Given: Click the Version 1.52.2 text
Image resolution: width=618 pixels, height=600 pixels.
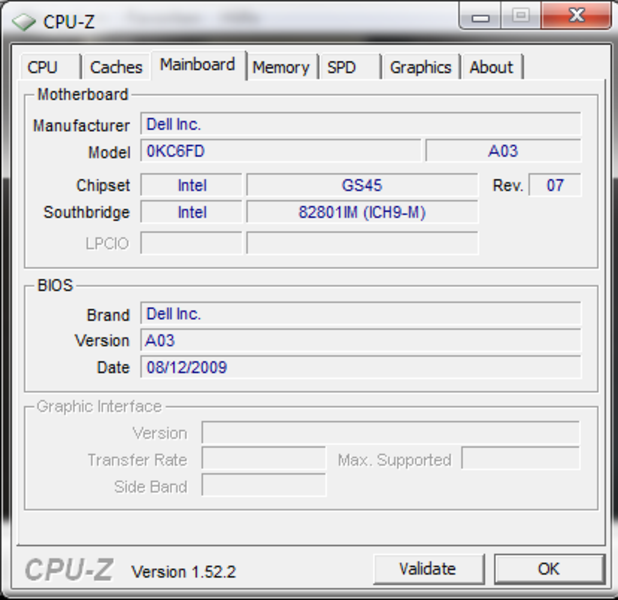Looking at the screenshot, I should [x=184, y=572].
